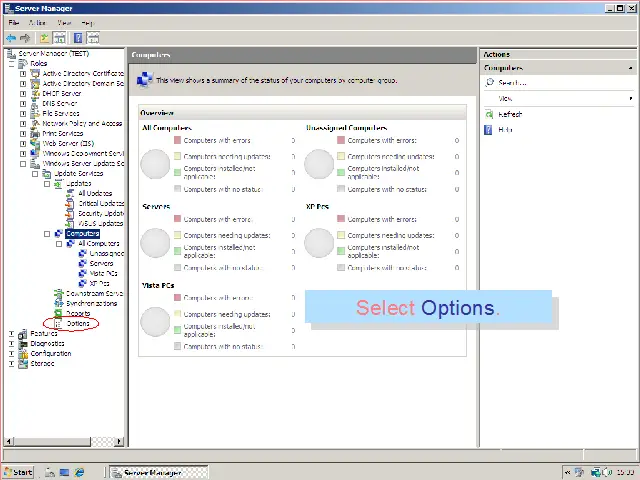Select the Computers tree node
The image size is (640, 480).
[82, 233]
